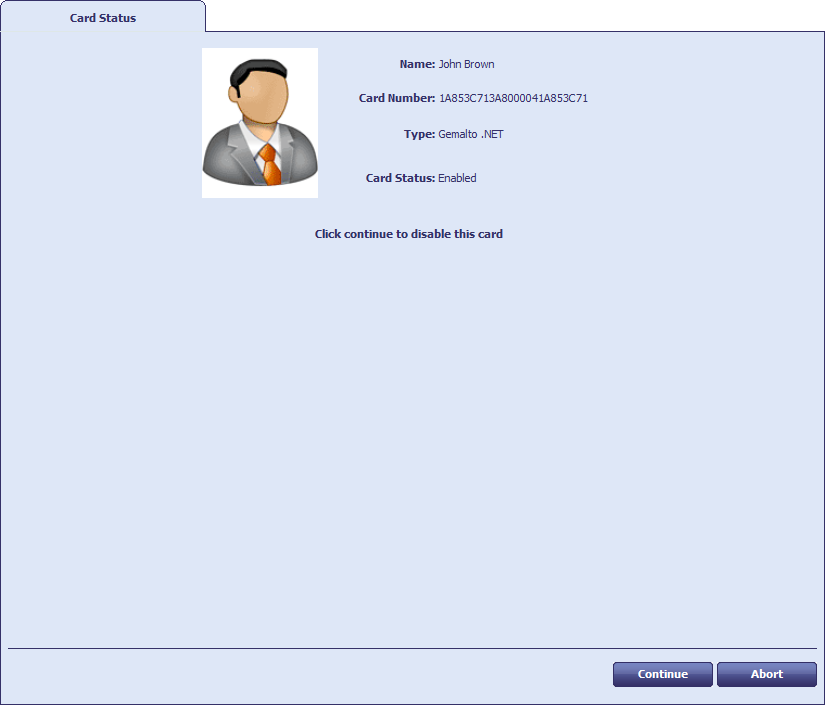The image size is (825, 705).
Task: Click the Type field label
Action: click(419, 134)
